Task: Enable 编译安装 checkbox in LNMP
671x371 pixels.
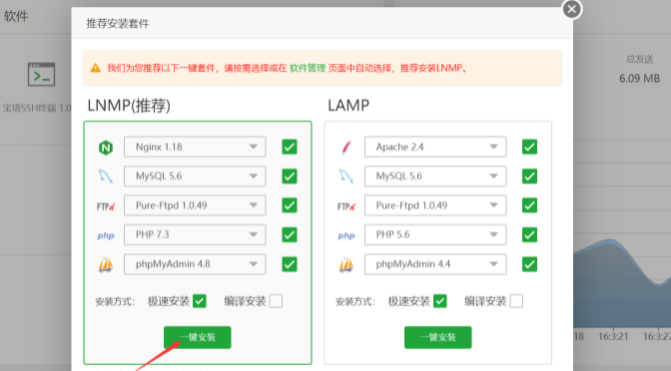Action: coord(276,301)
